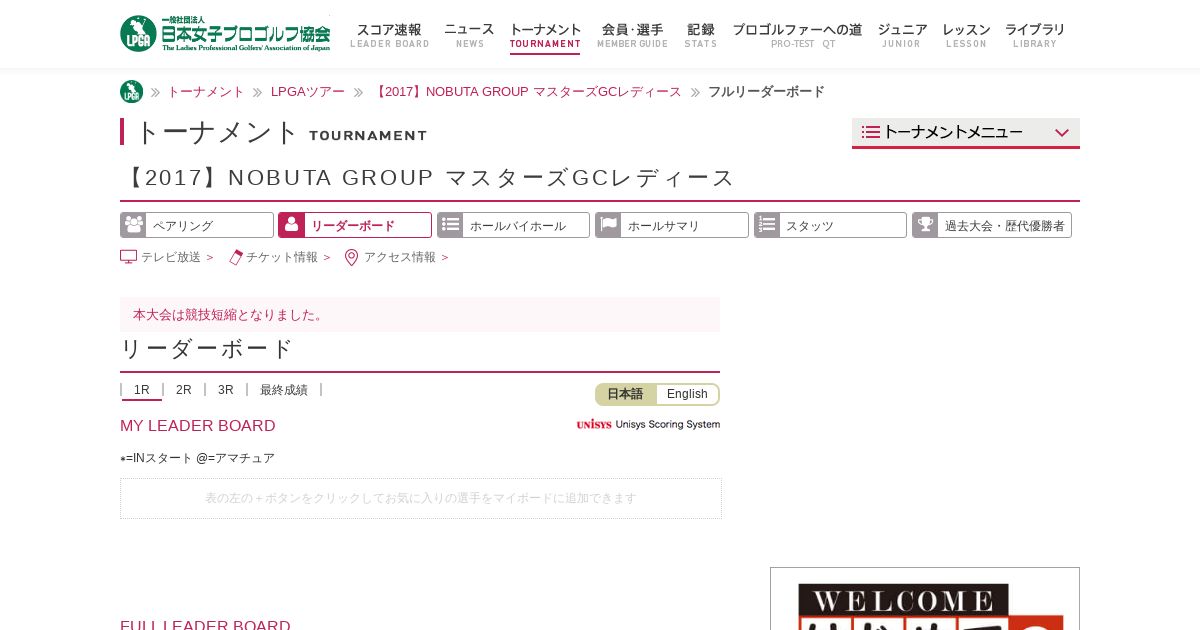Click the Unisys Scoring System logo
Viewport: 1200px width, 630px height.
648,424
